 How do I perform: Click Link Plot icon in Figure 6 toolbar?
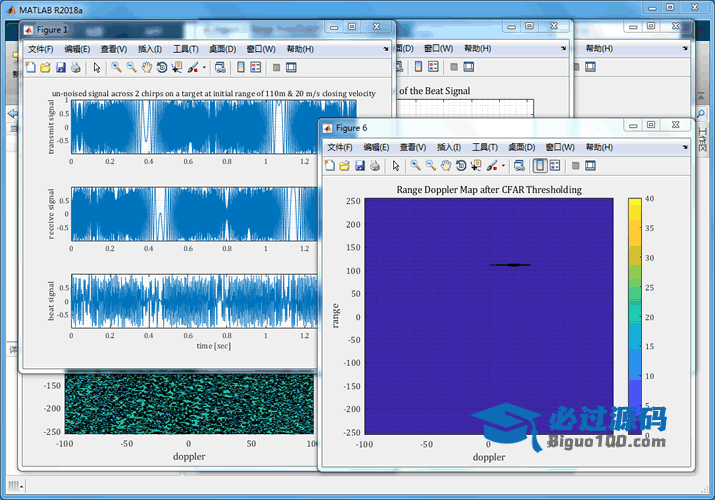[519, 166]
